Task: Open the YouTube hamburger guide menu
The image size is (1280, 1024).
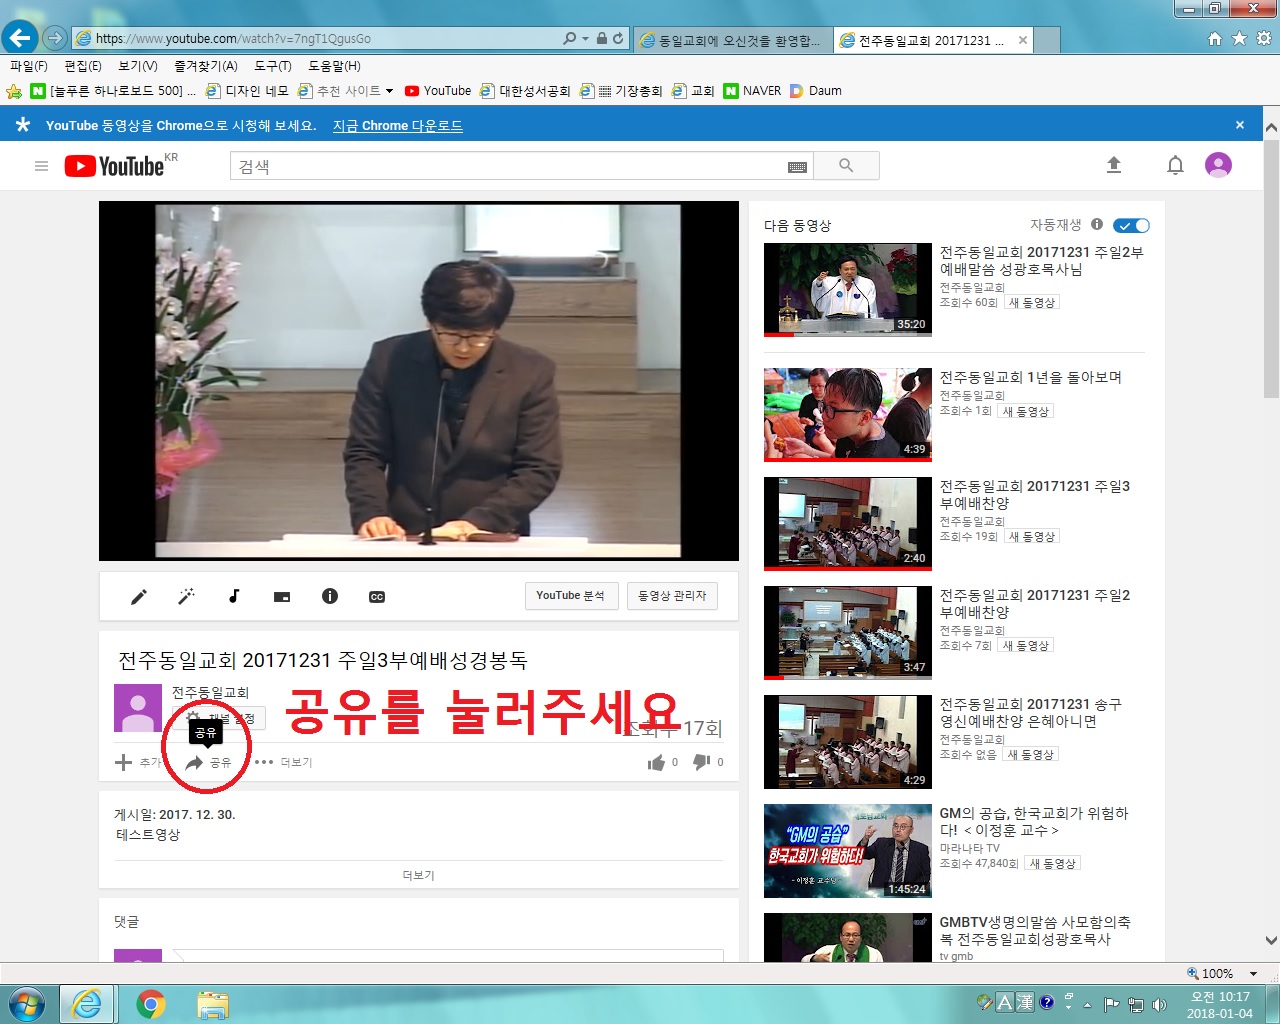Action: tap(41, 166)
